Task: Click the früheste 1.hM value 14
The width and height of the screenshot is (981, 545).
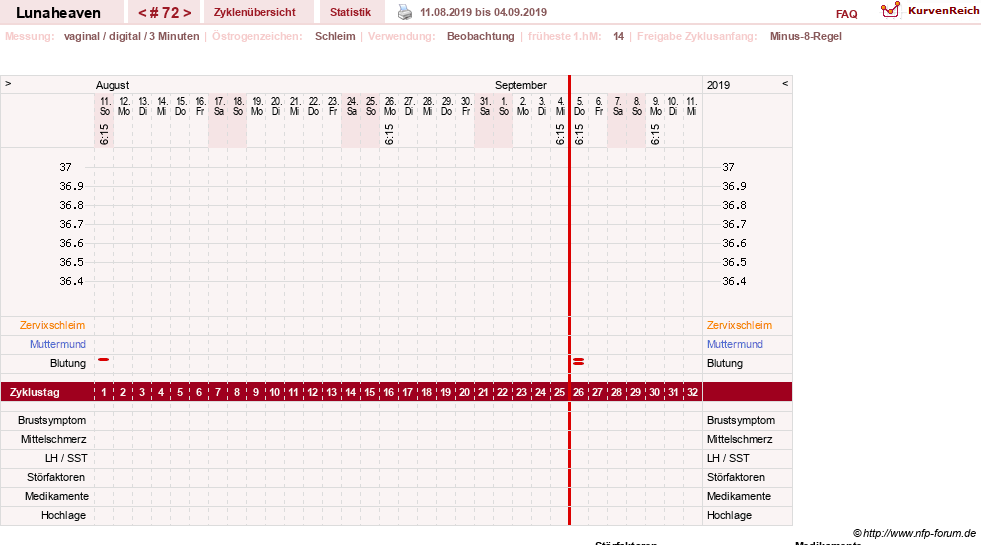Action: [618, 36]
